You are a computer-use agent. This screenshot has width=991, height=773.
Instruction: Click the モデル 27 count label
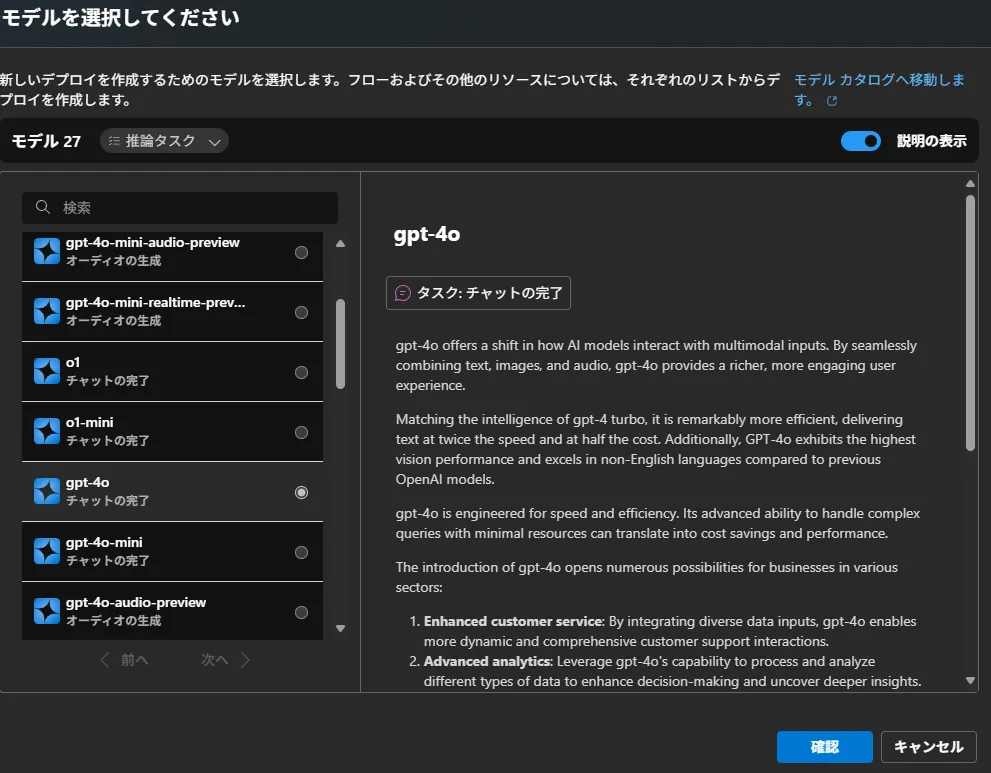[x=46, y=141]
